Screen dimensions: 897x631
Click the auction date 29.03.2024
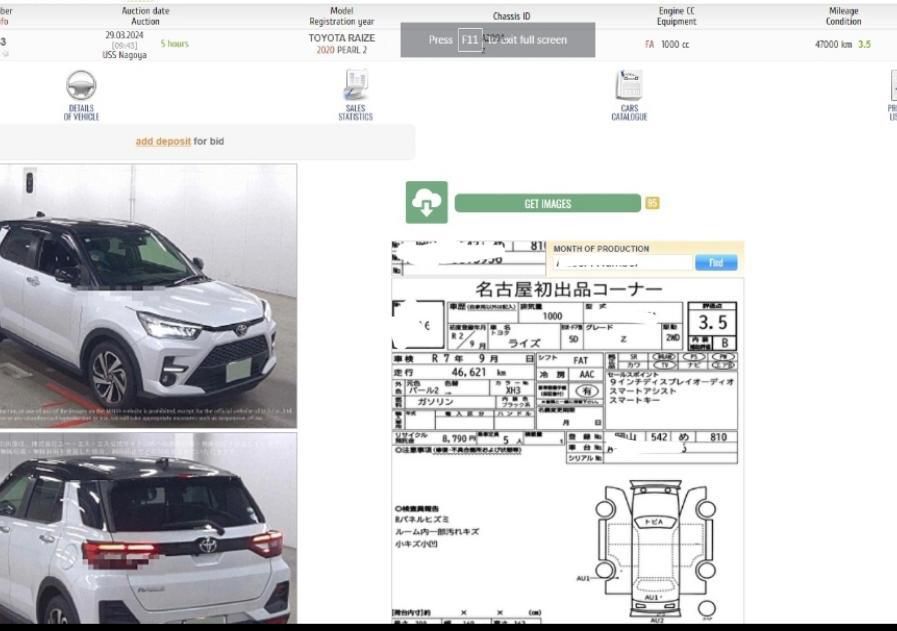tap(124, 35)
